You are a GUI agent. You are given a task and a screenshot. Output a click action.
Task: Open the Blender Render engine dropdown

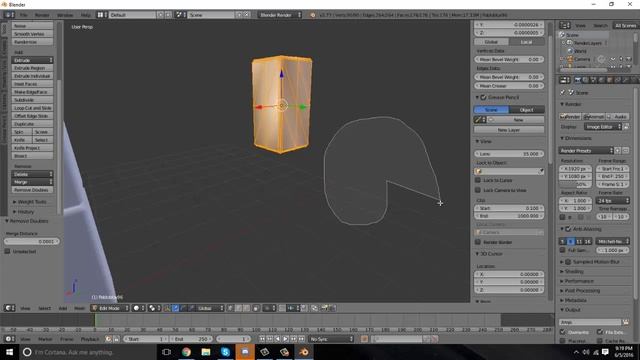point(280,15)
